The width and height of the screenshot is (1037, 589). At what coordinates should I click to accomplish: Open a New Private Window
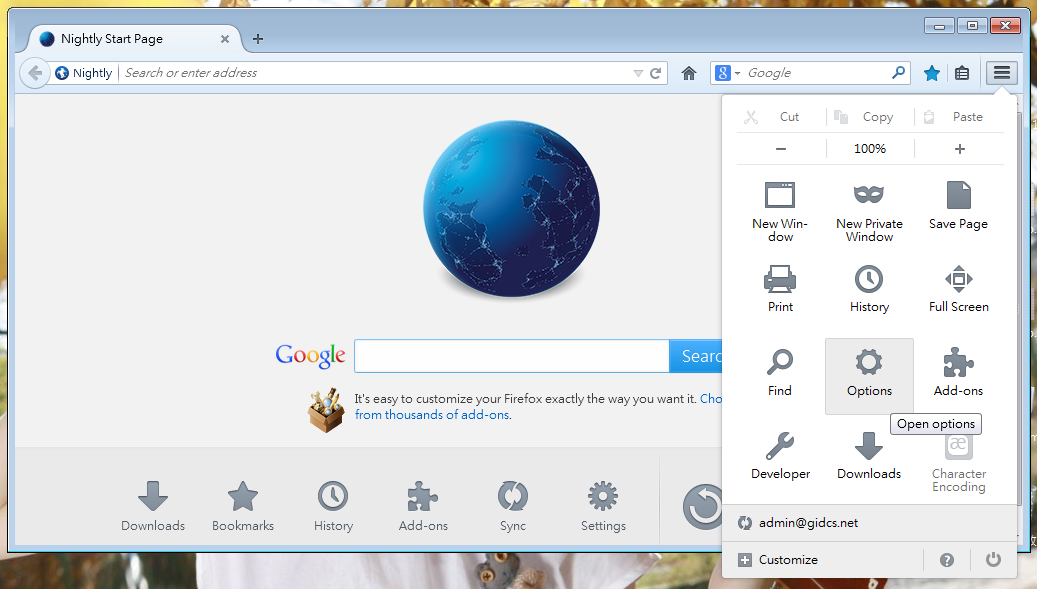click(x=869, y=211)
